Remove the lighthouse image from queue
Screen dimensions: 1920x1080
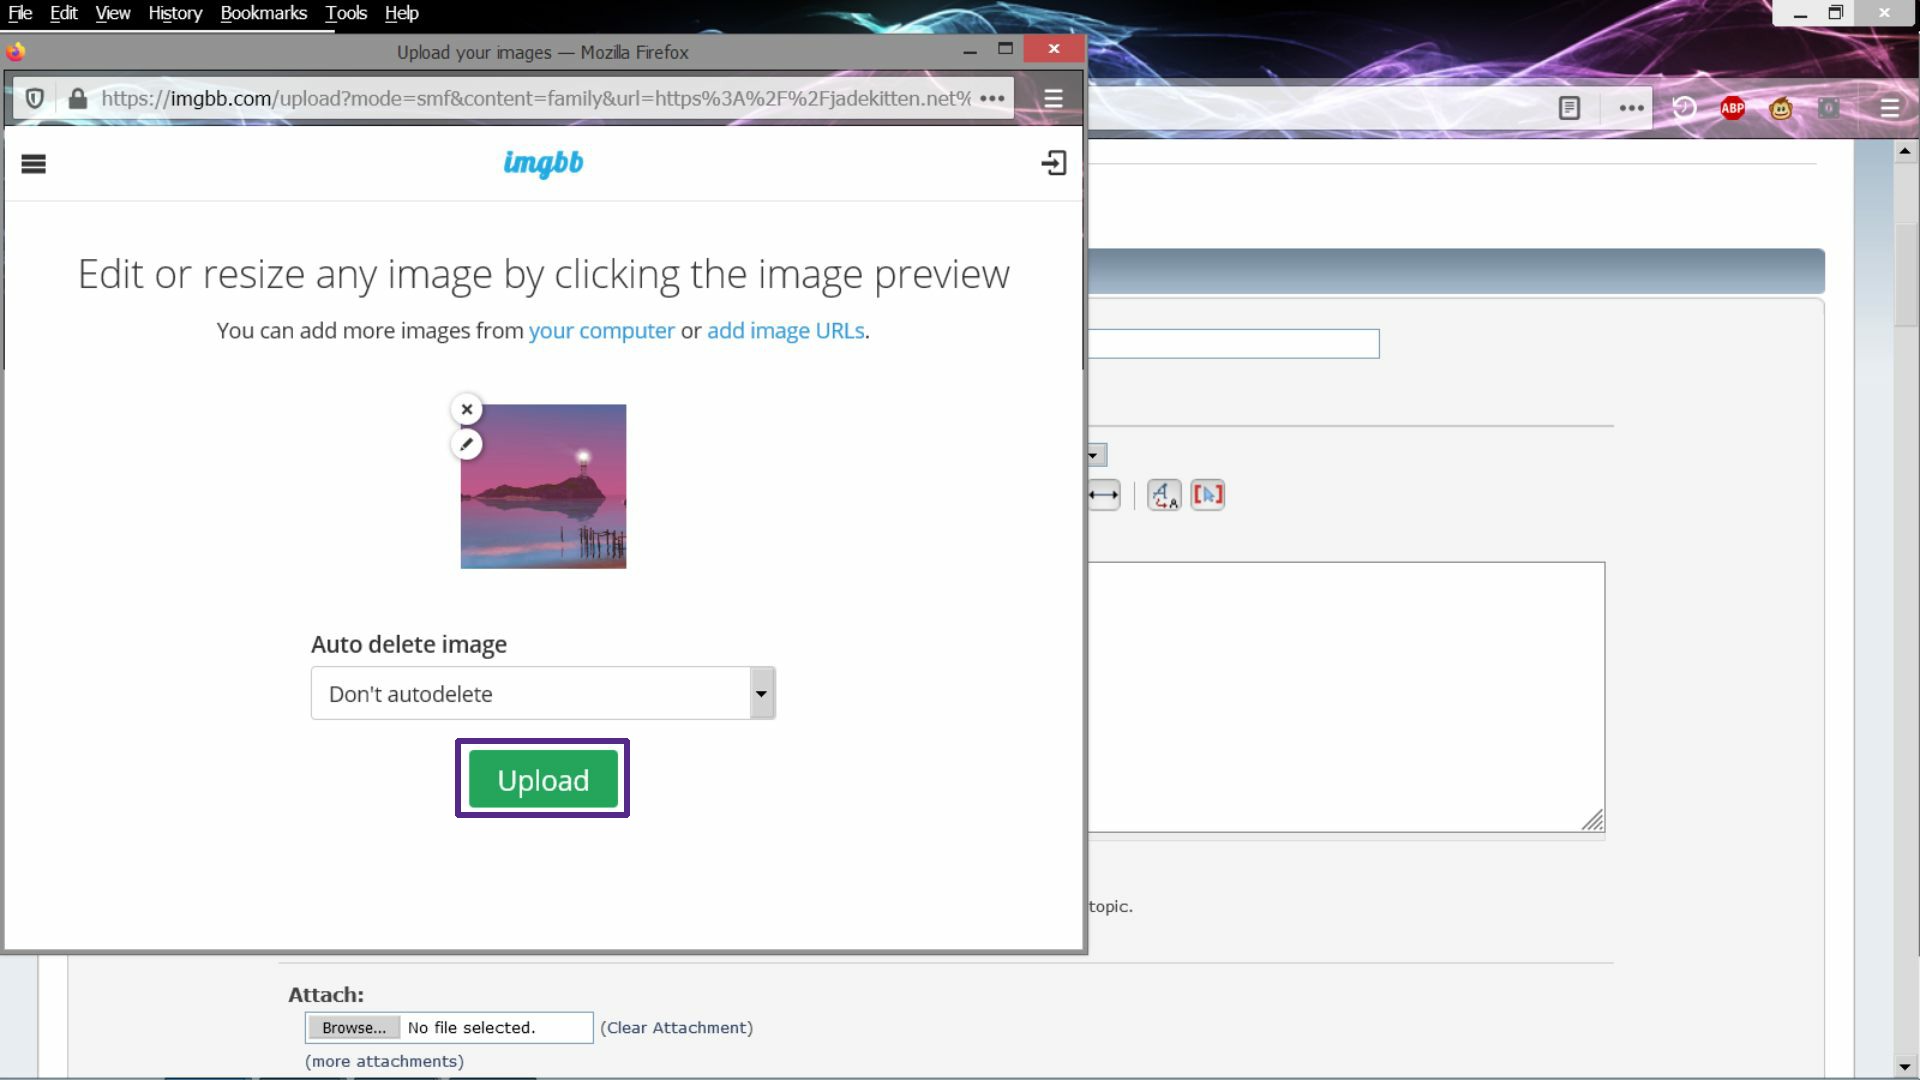pos(467,409)
